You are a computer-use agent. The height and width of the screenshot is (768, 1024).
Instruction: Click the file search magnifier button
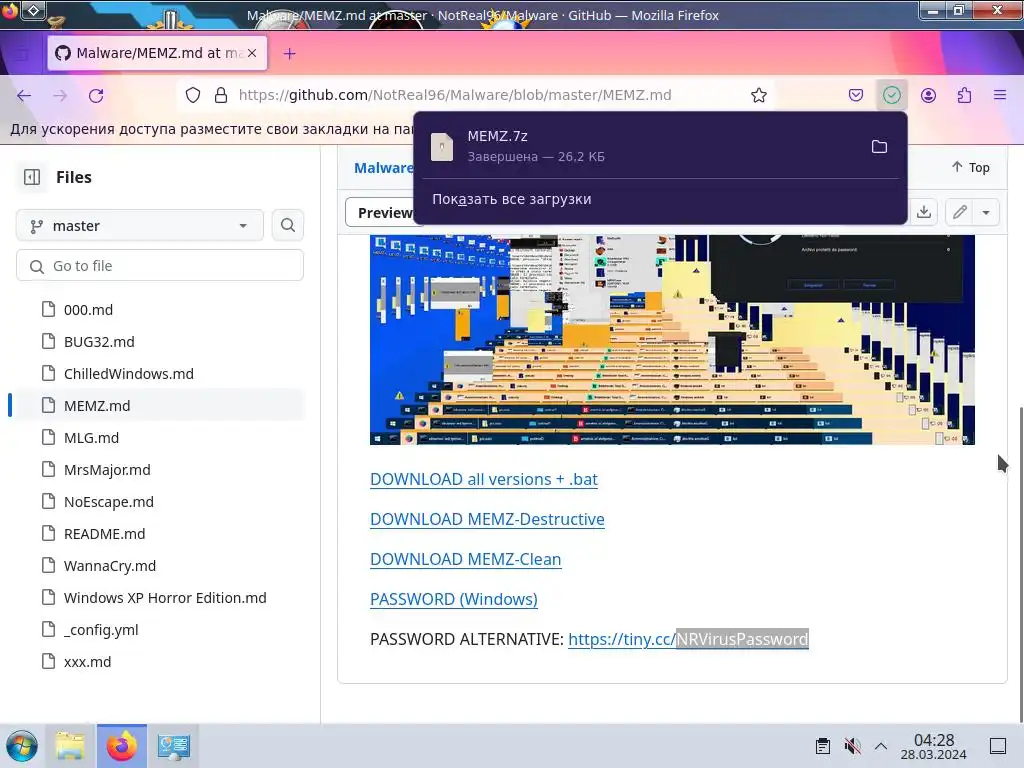[x=287, y=225]
